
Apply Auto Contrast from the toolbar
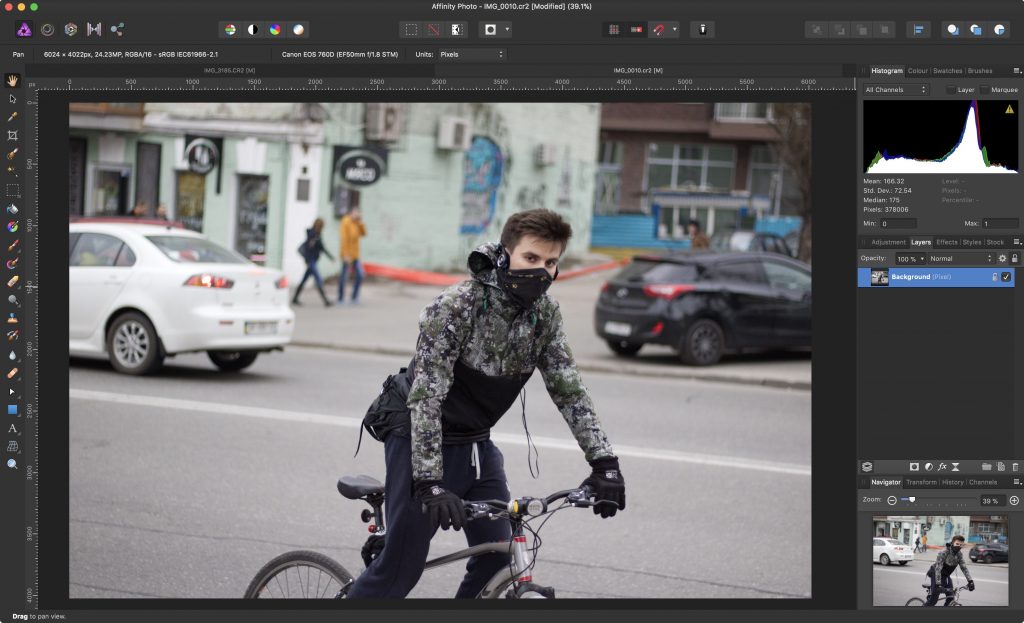pos(253,29)
